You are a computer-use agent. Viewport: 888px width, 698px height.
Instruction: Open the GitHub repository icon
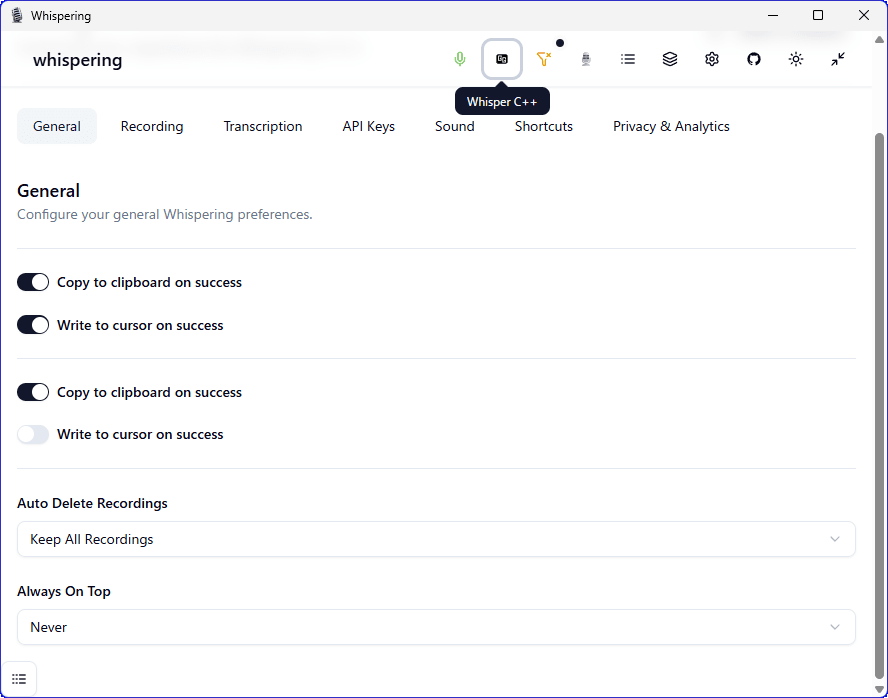[754, 59]
